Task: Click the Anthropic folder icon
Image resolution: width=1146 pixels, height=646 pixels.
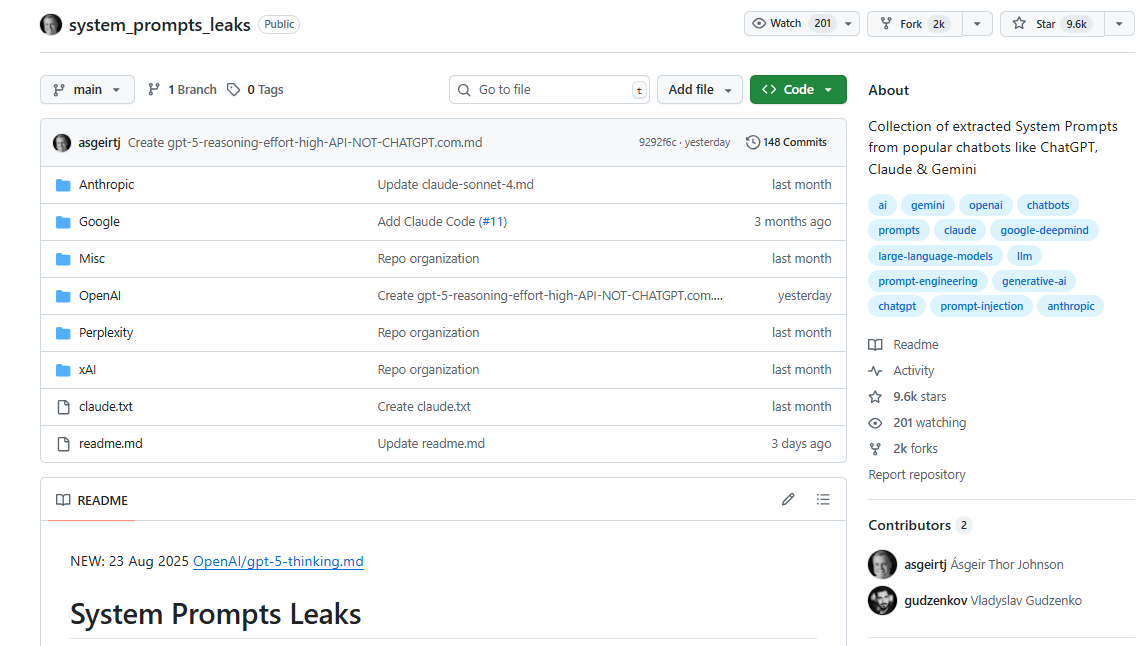Action: pyautogui.click(x=64, y=185)
